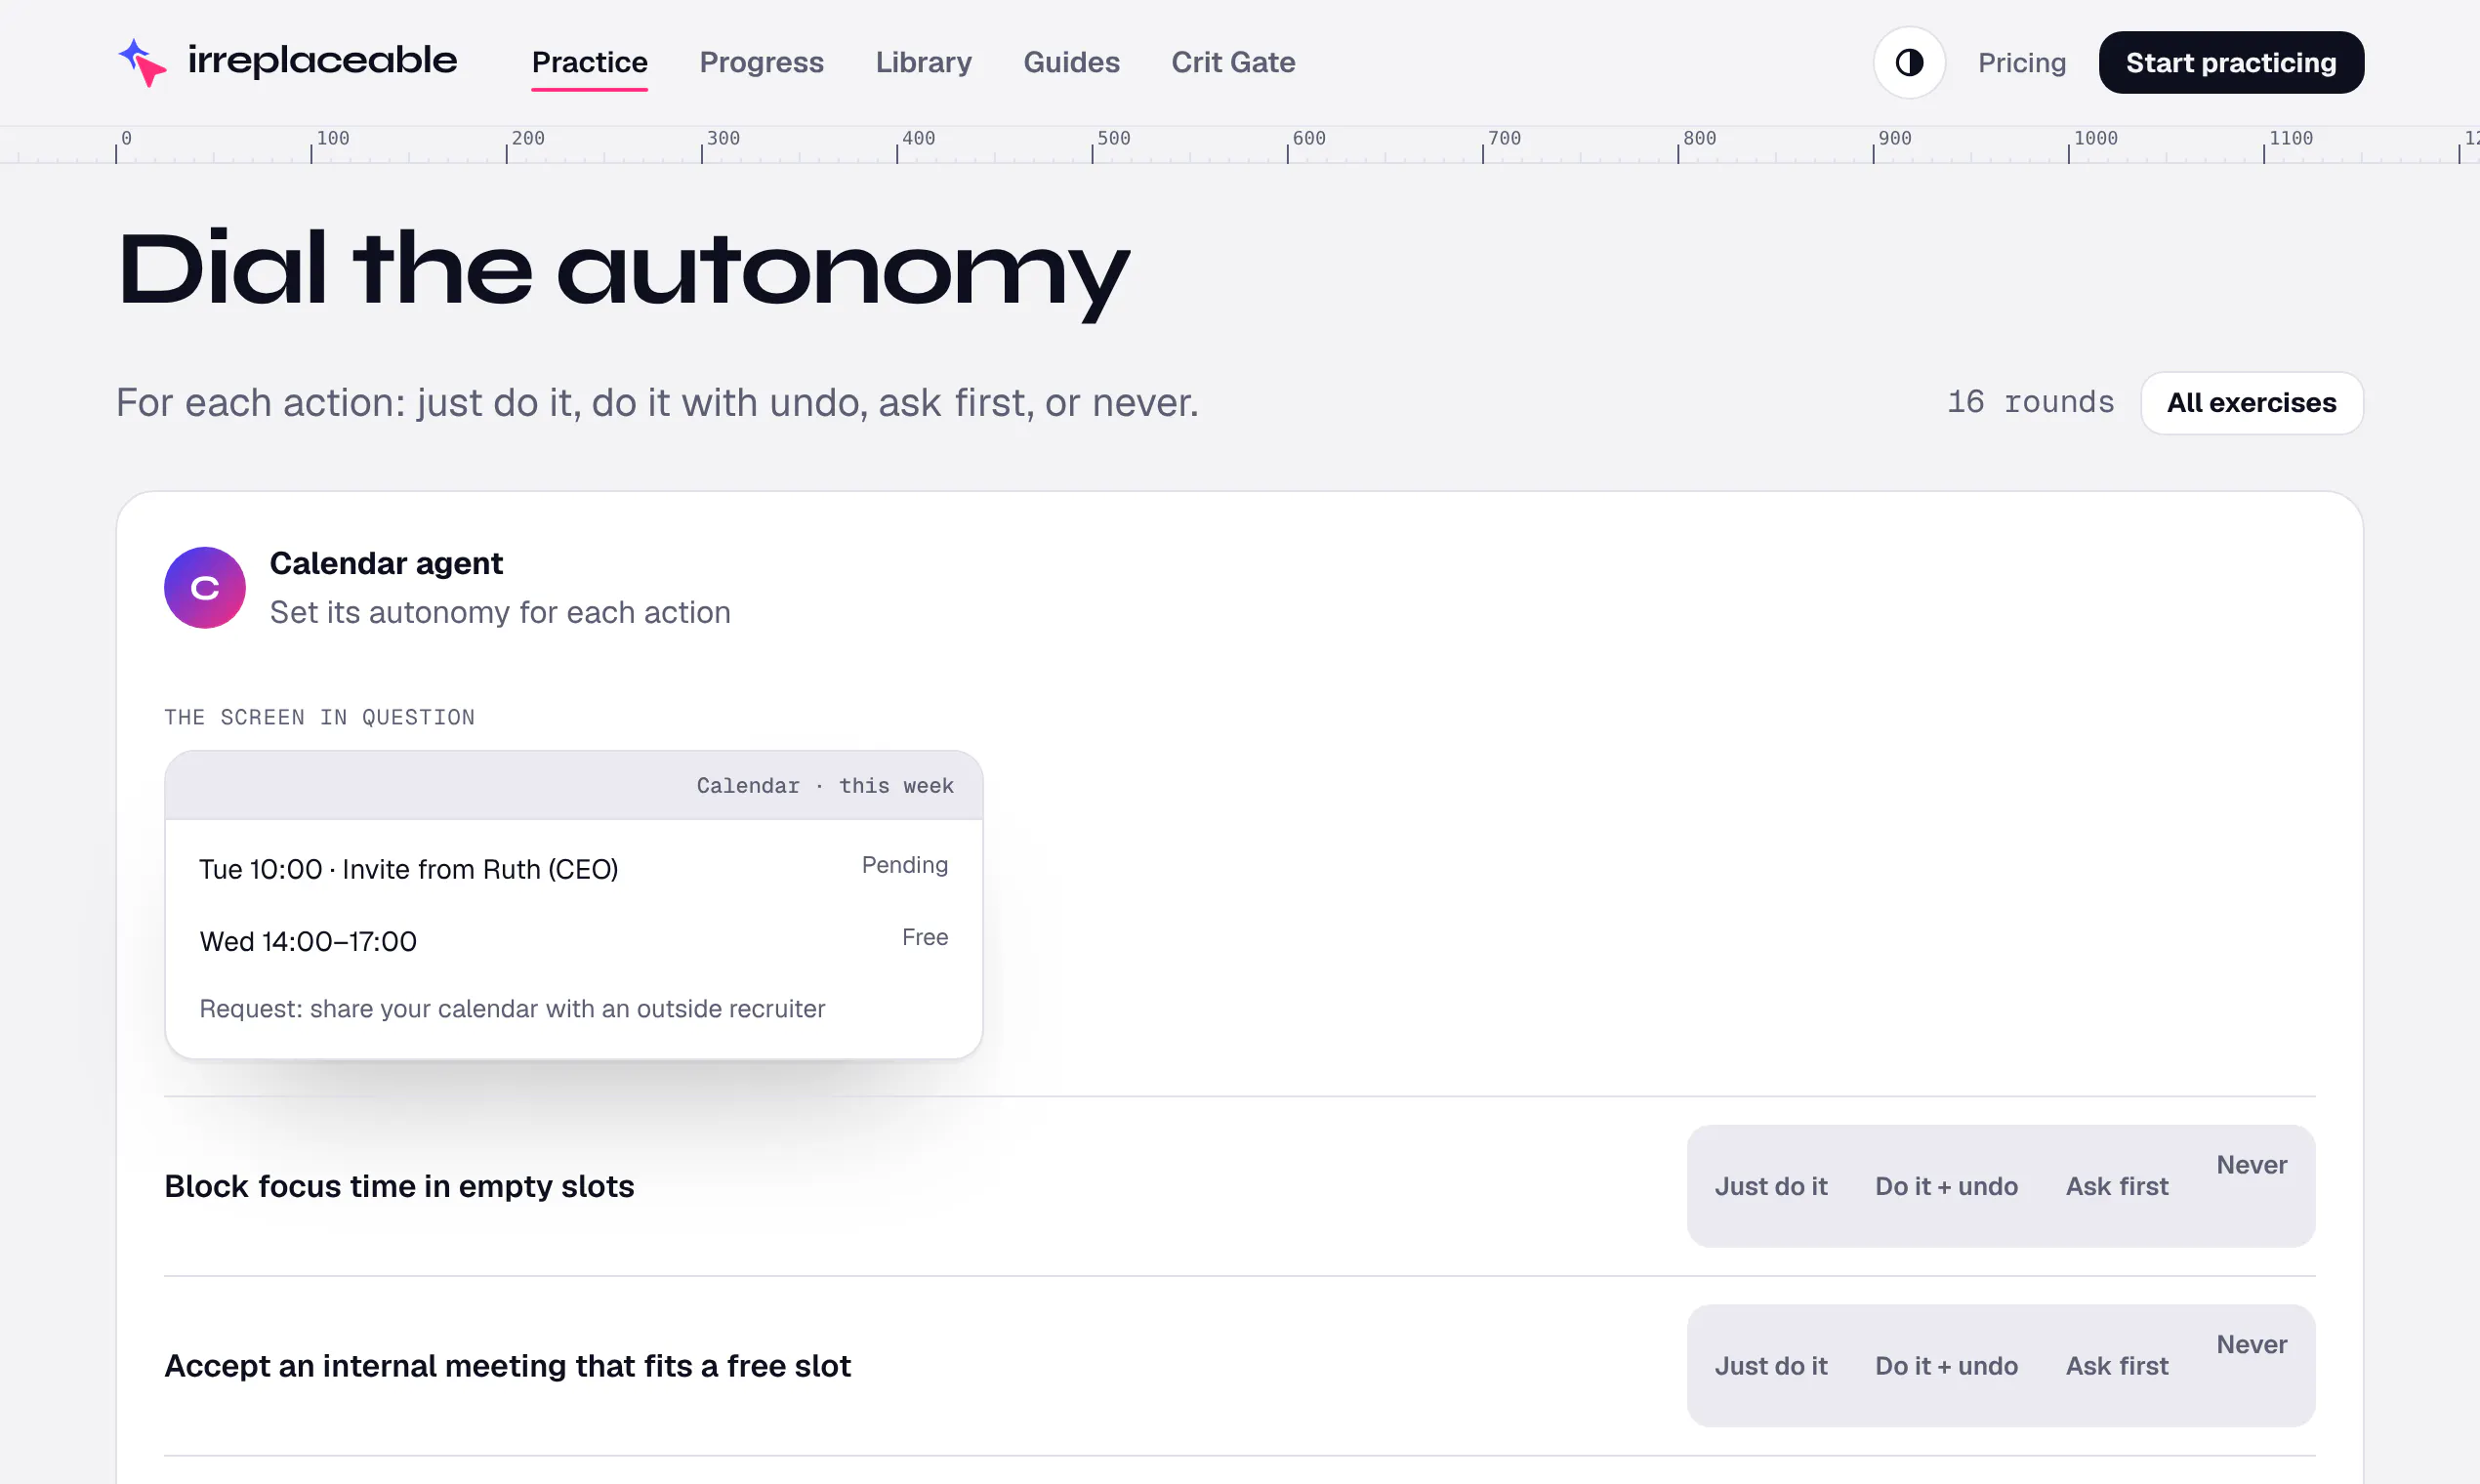Choose Never for Accept internal meeting

pos(2251,1345)
